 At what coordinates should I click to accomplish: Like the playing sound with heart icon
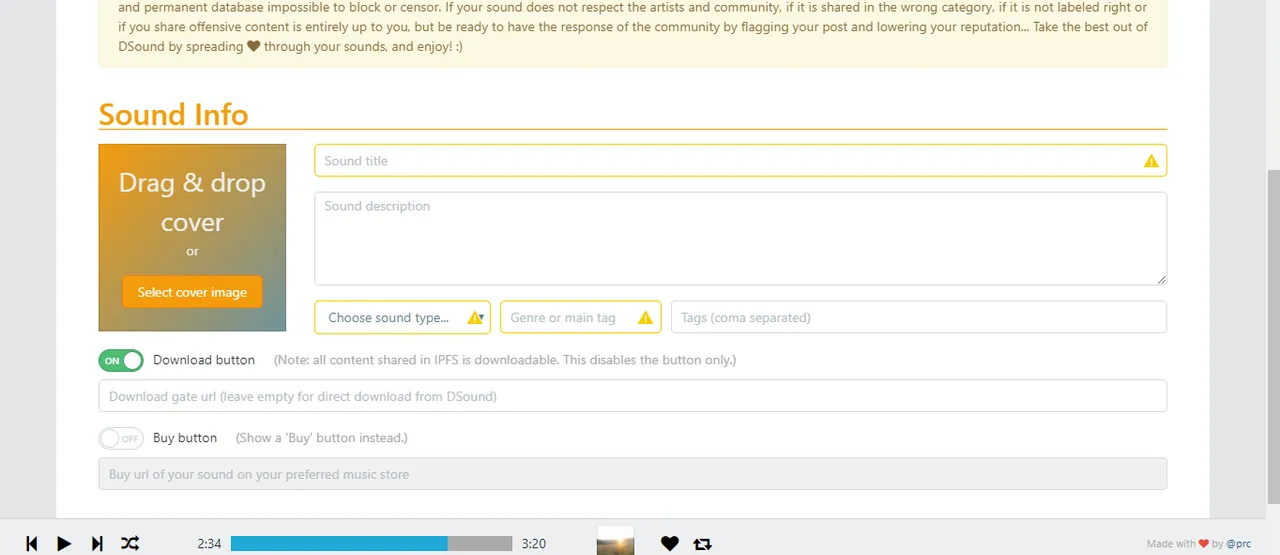[x=670, y=543]
